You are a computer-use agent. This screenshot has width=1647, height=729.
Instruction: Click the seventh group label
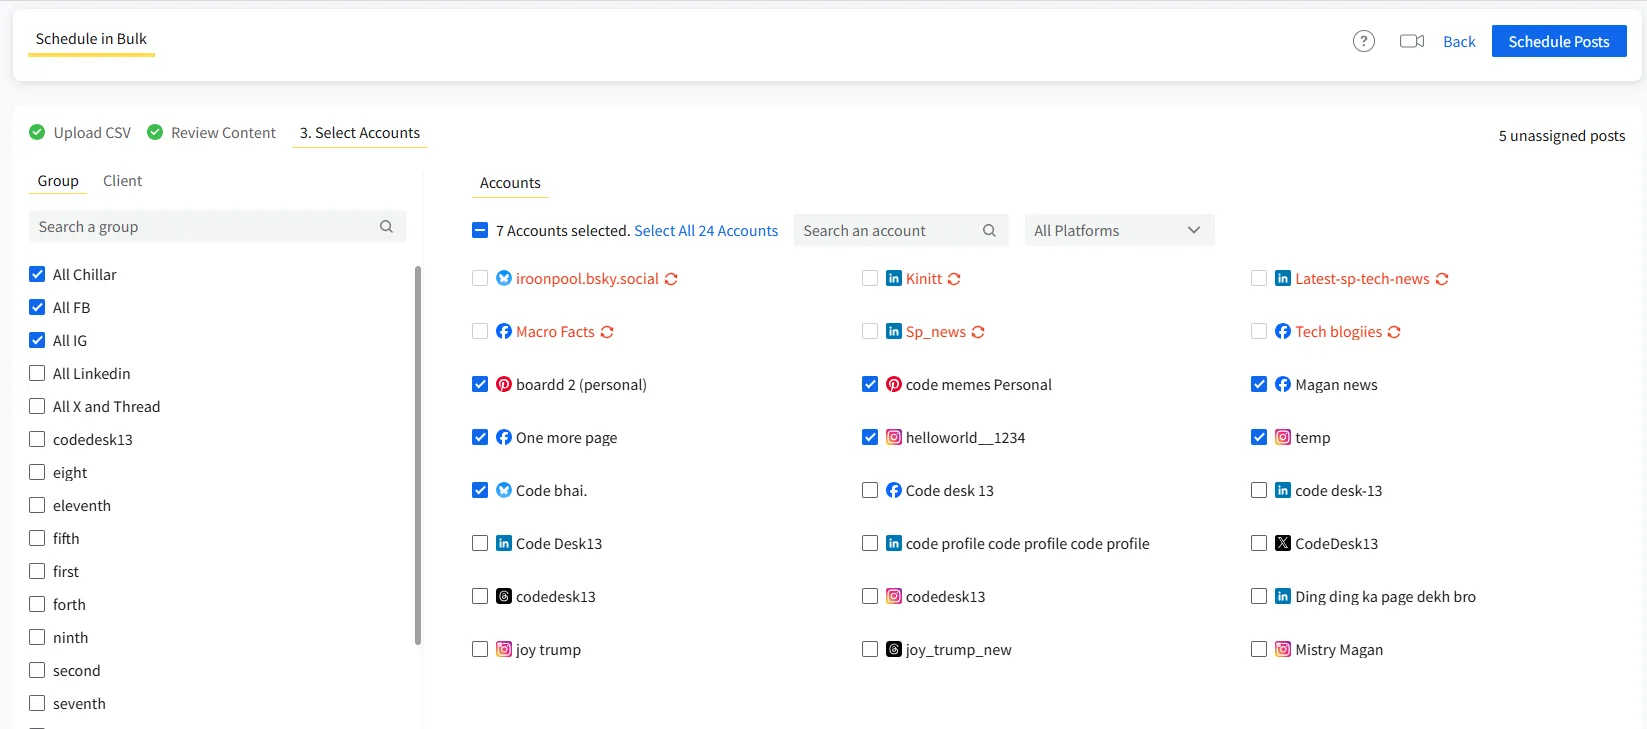(79, 704)
